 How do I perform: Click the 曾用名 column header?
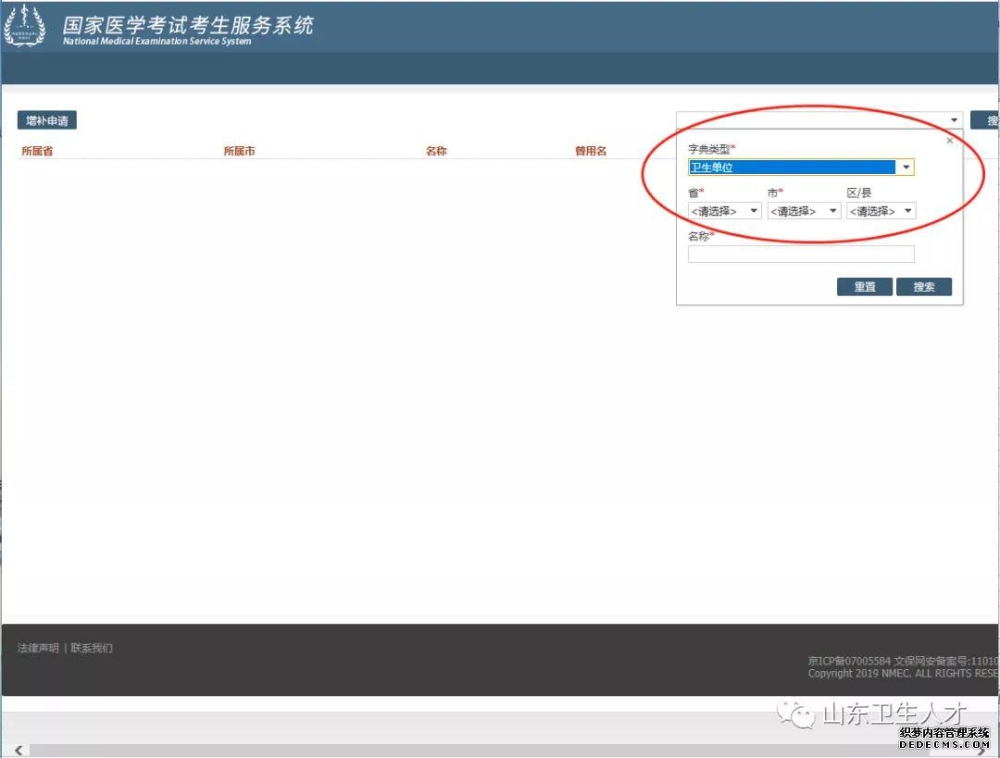590,151
